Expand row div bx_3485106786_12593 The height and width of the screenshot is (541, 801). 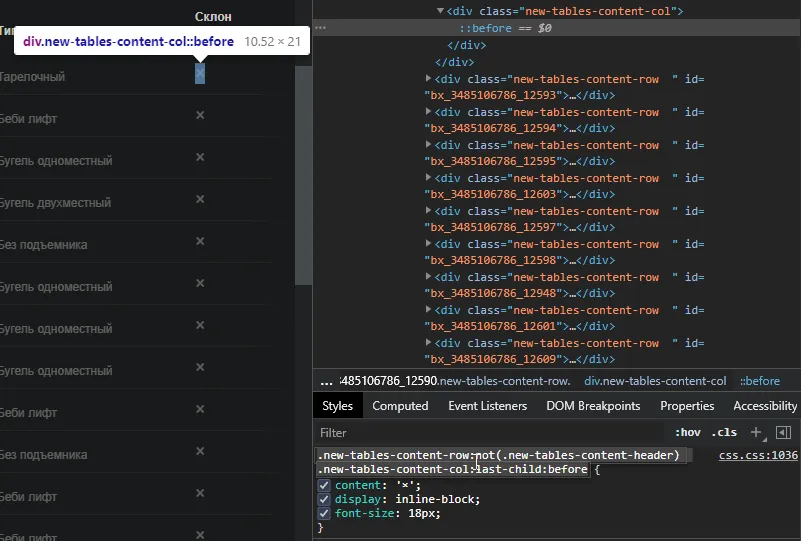[428, 79]
